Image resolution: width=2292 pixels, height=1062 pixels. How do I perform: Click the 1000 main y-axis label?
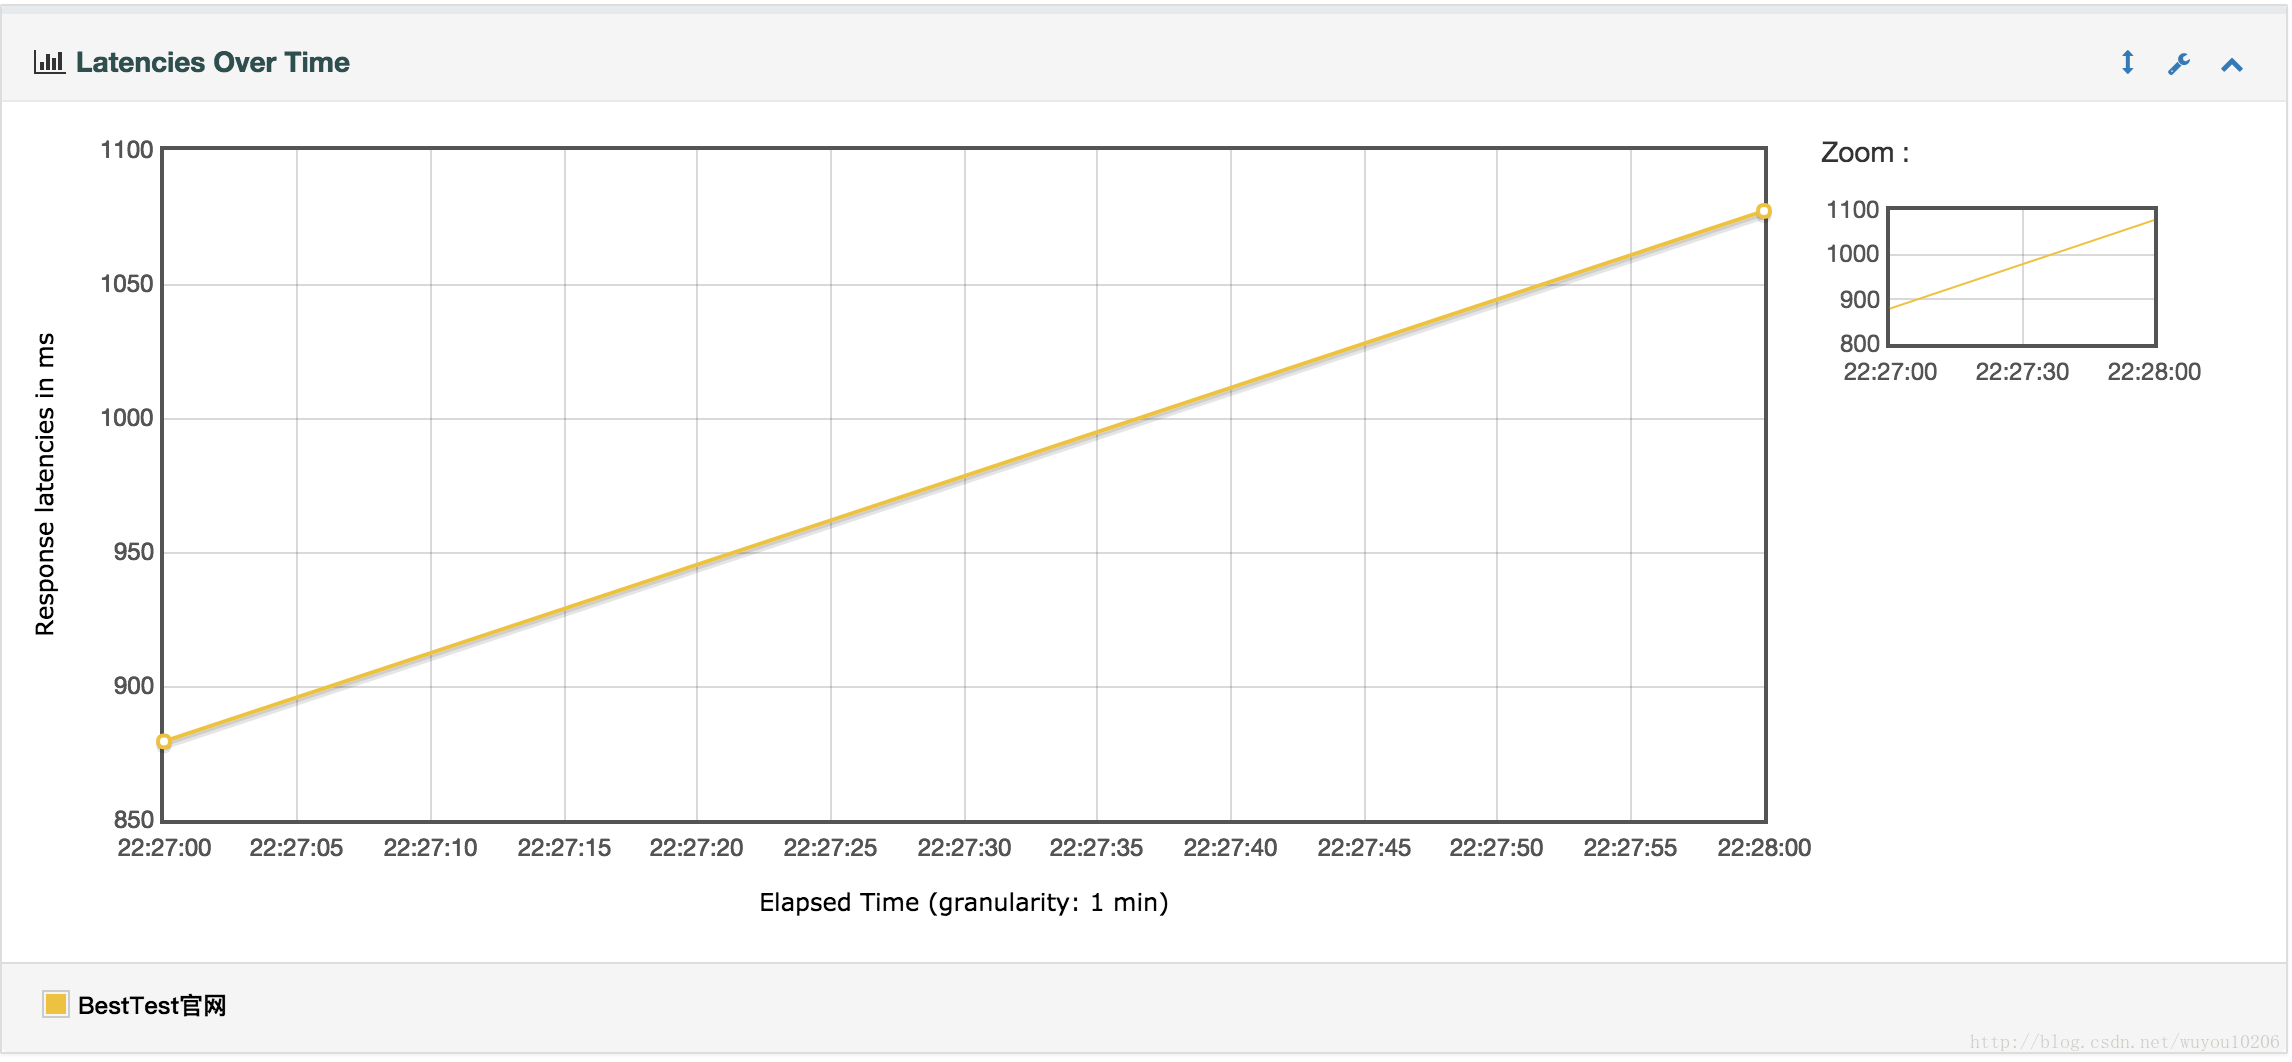click(x=127, y=418)
